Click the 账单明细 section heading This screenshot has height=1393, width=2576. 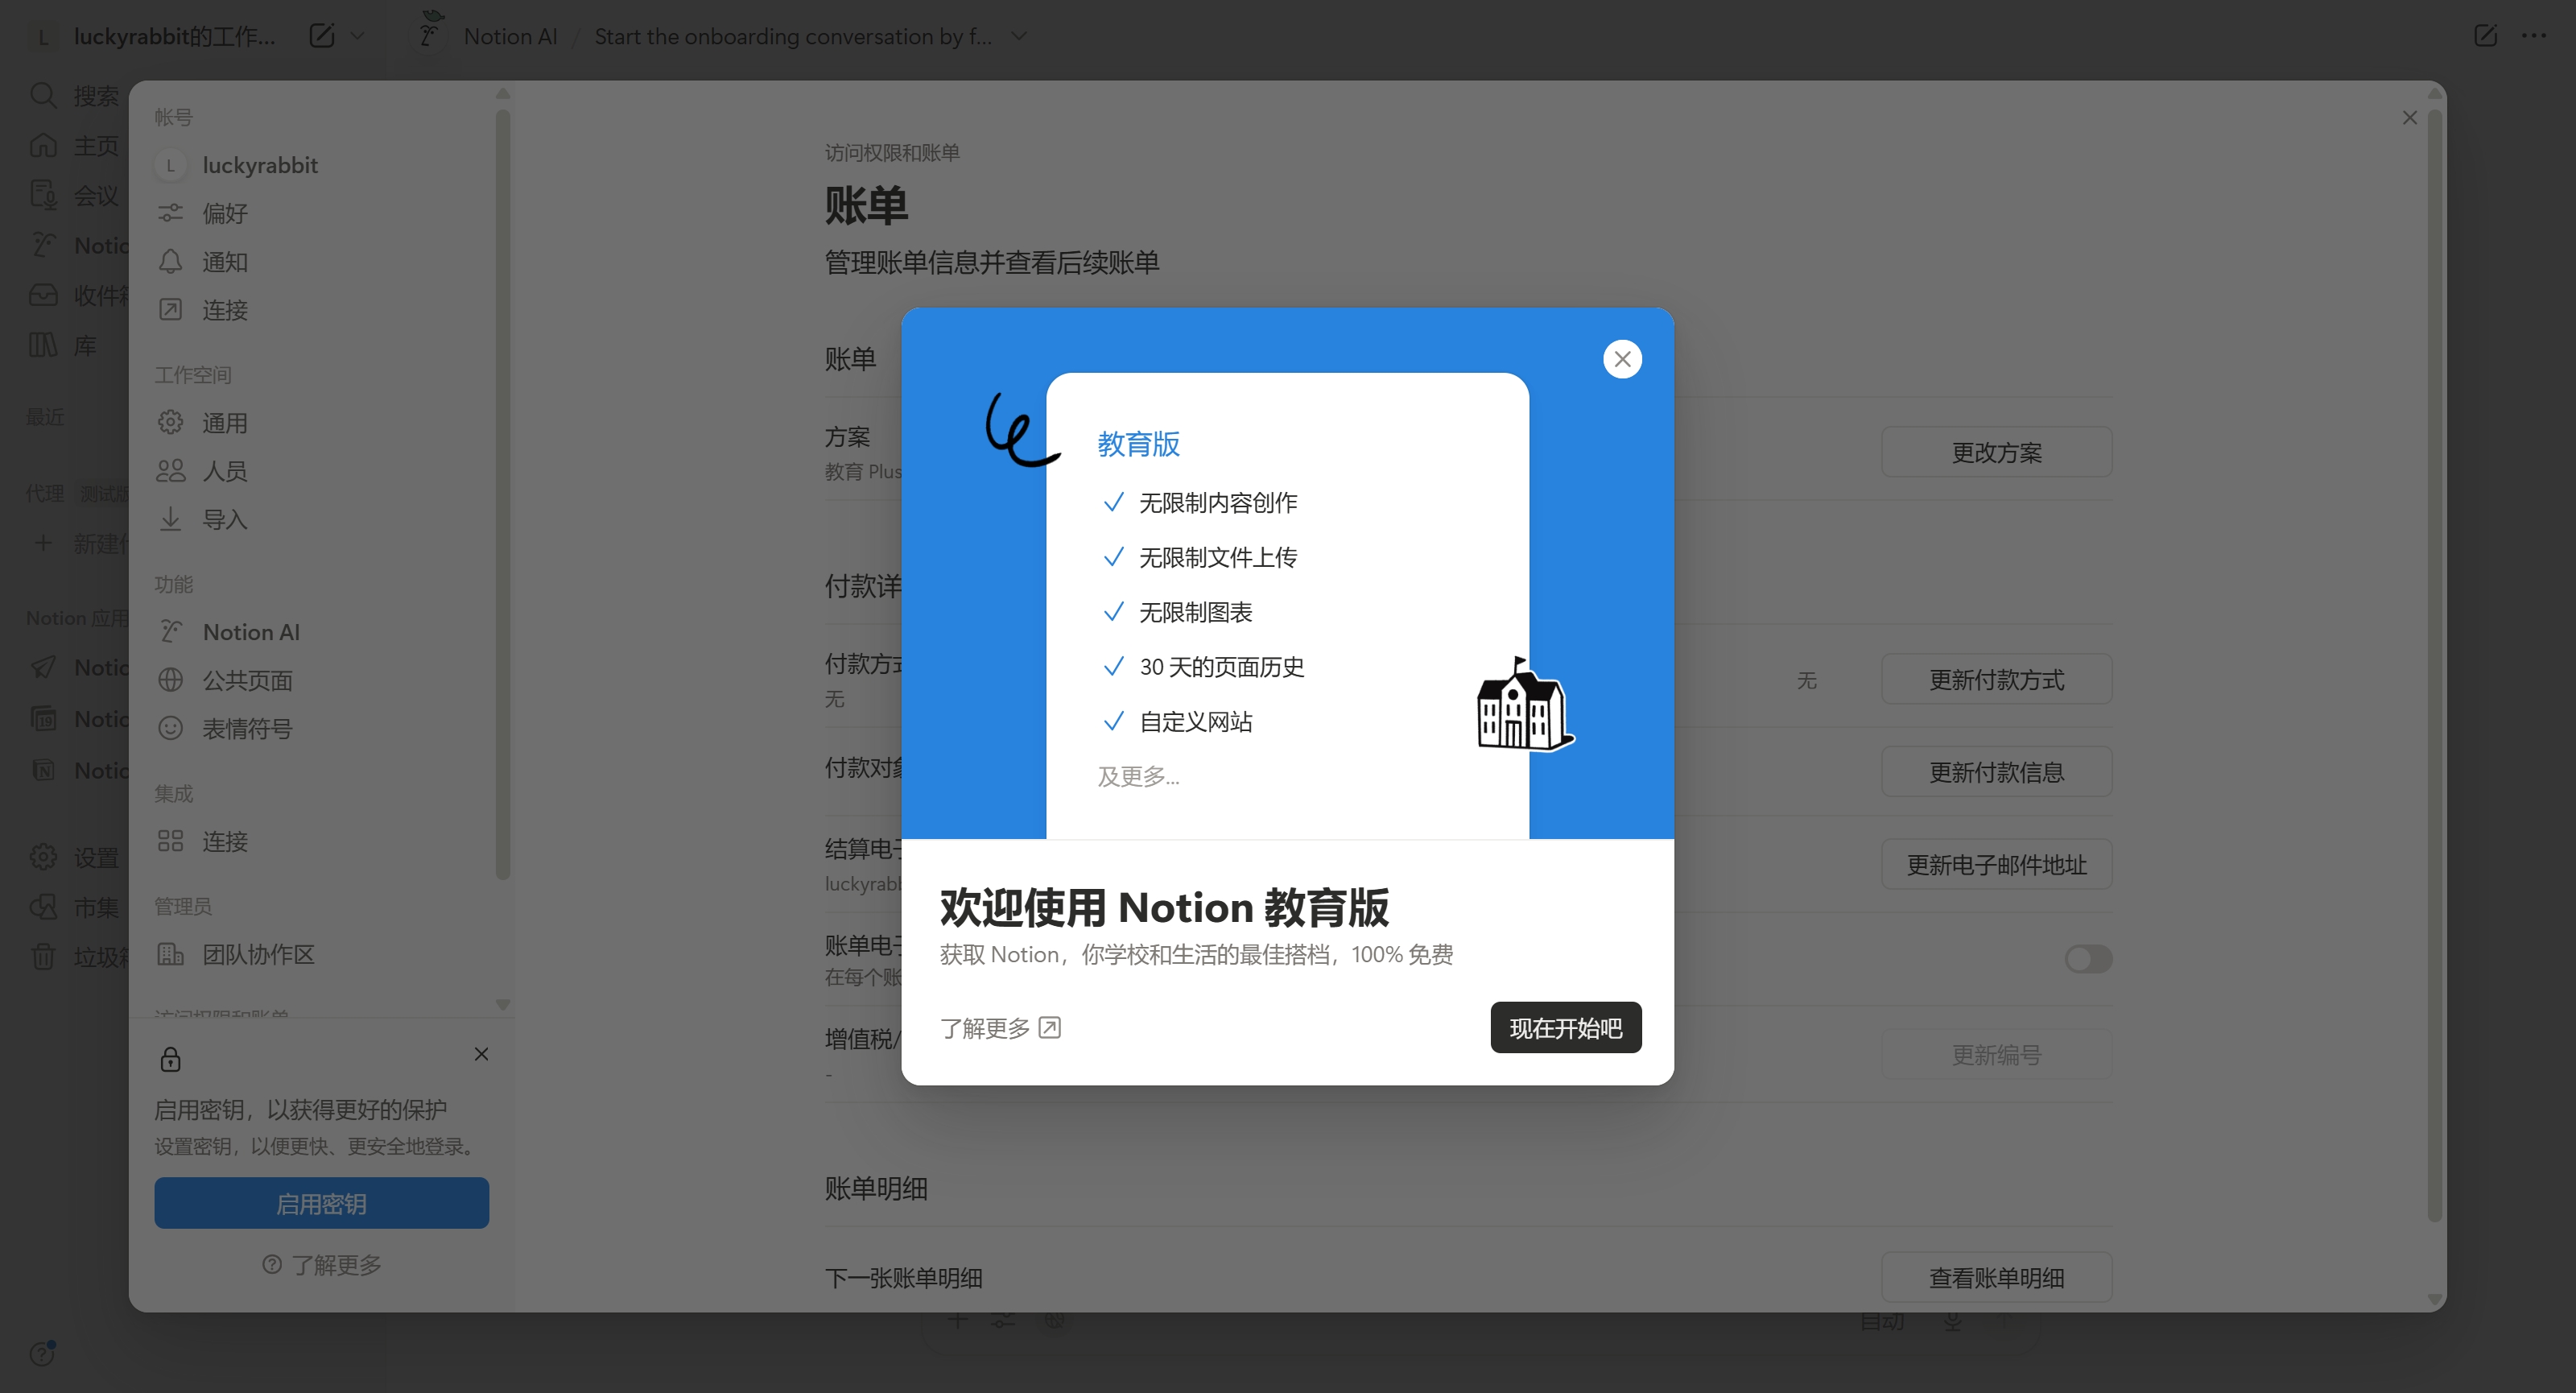(876, 1188)
